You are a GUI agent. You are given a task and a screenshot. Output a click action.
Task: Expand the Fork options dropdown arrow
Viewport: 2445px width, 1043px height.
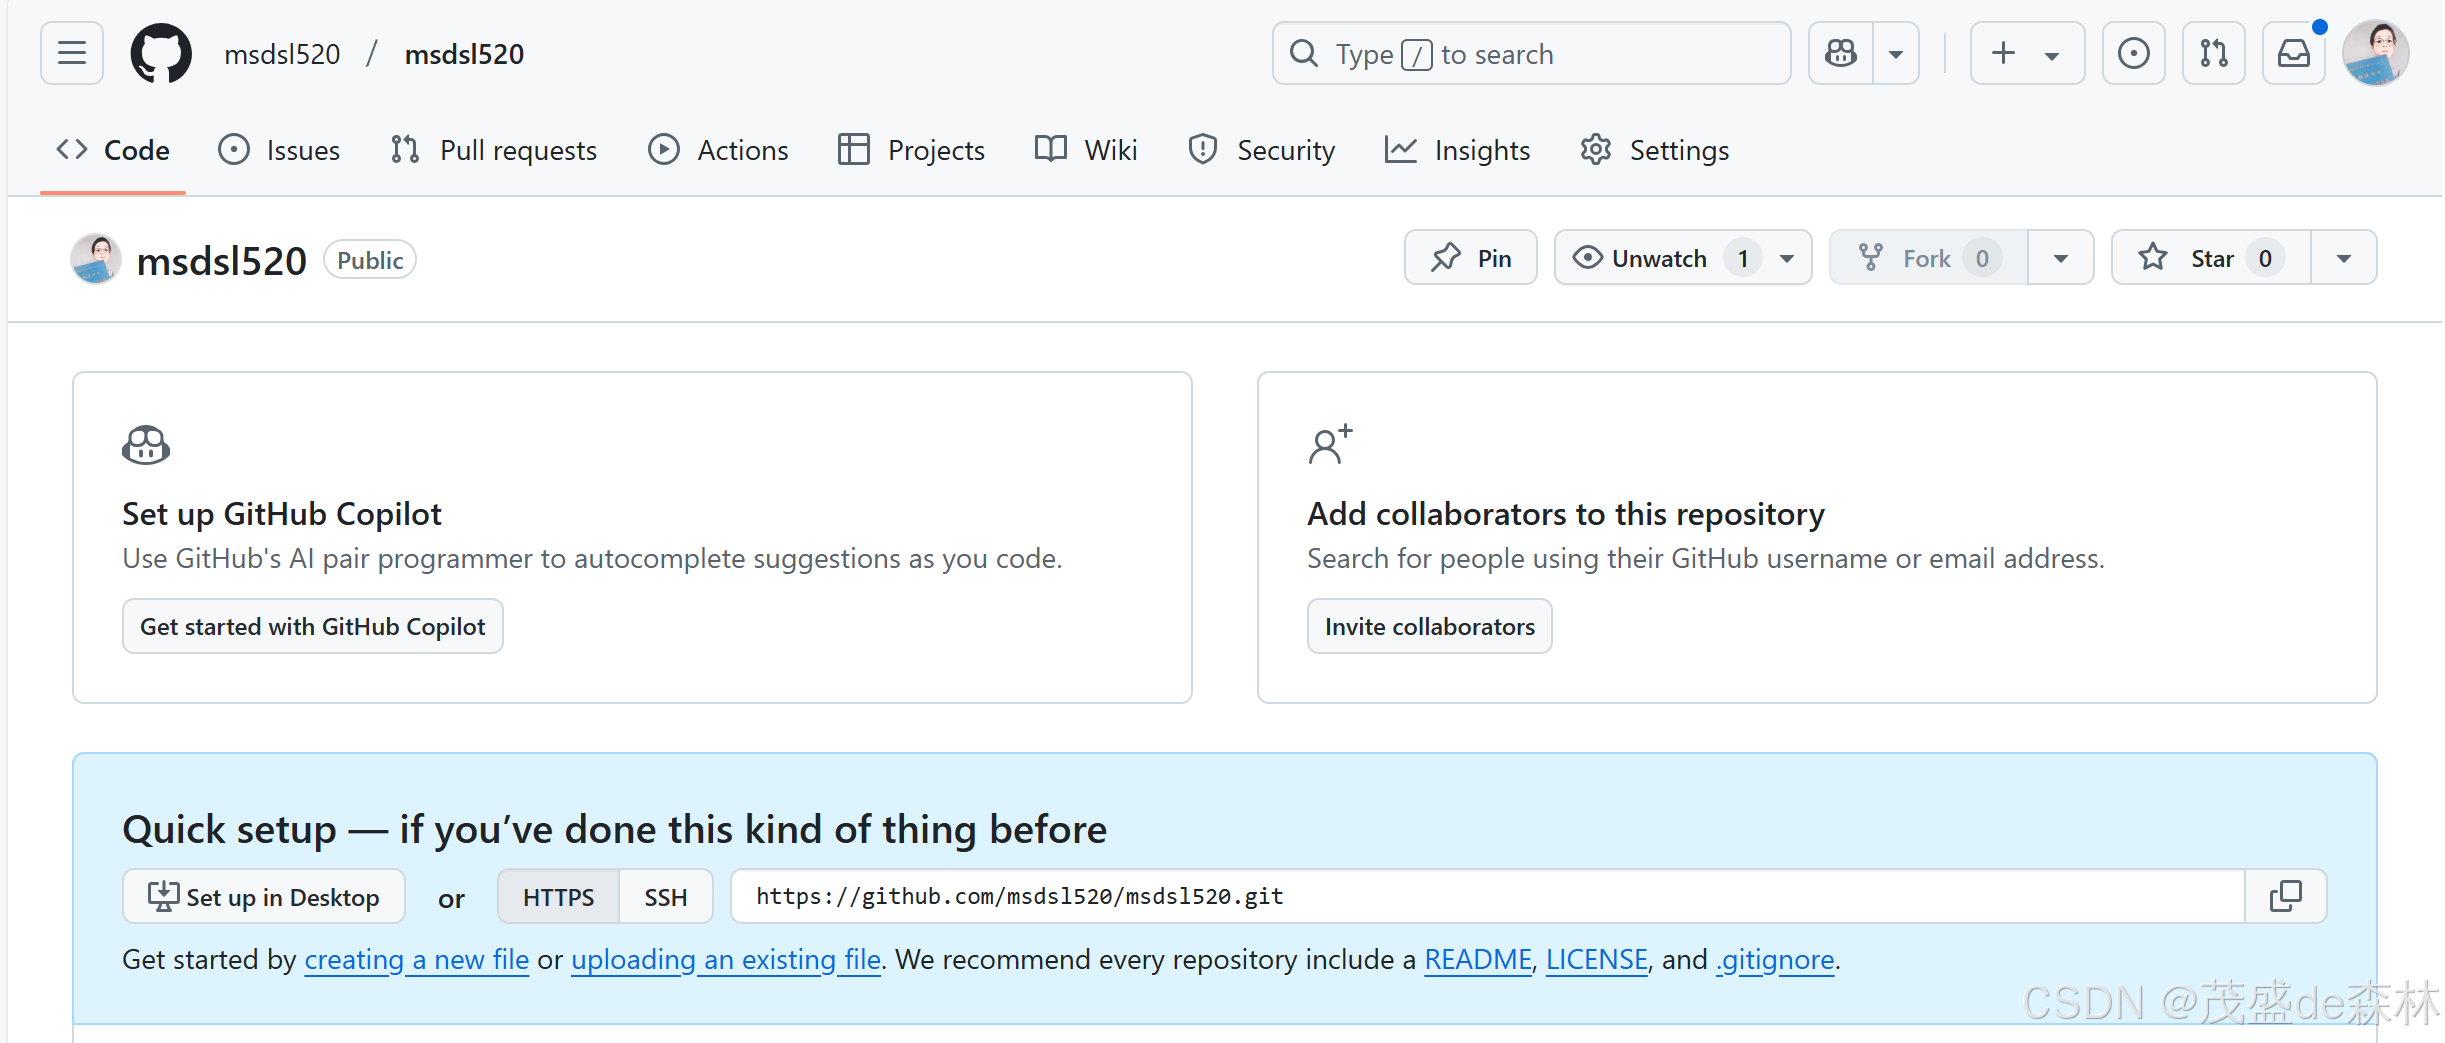[2061, 258]
